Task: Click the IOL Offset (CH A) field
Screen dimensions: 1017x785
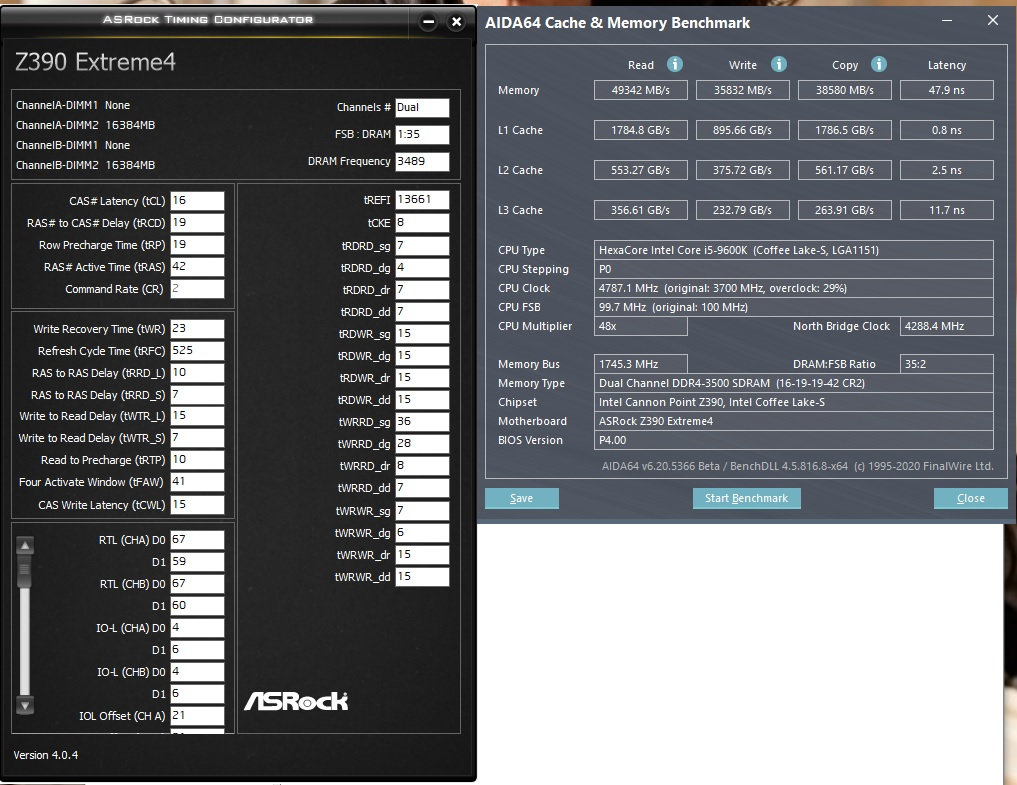Action: point(197,716)
